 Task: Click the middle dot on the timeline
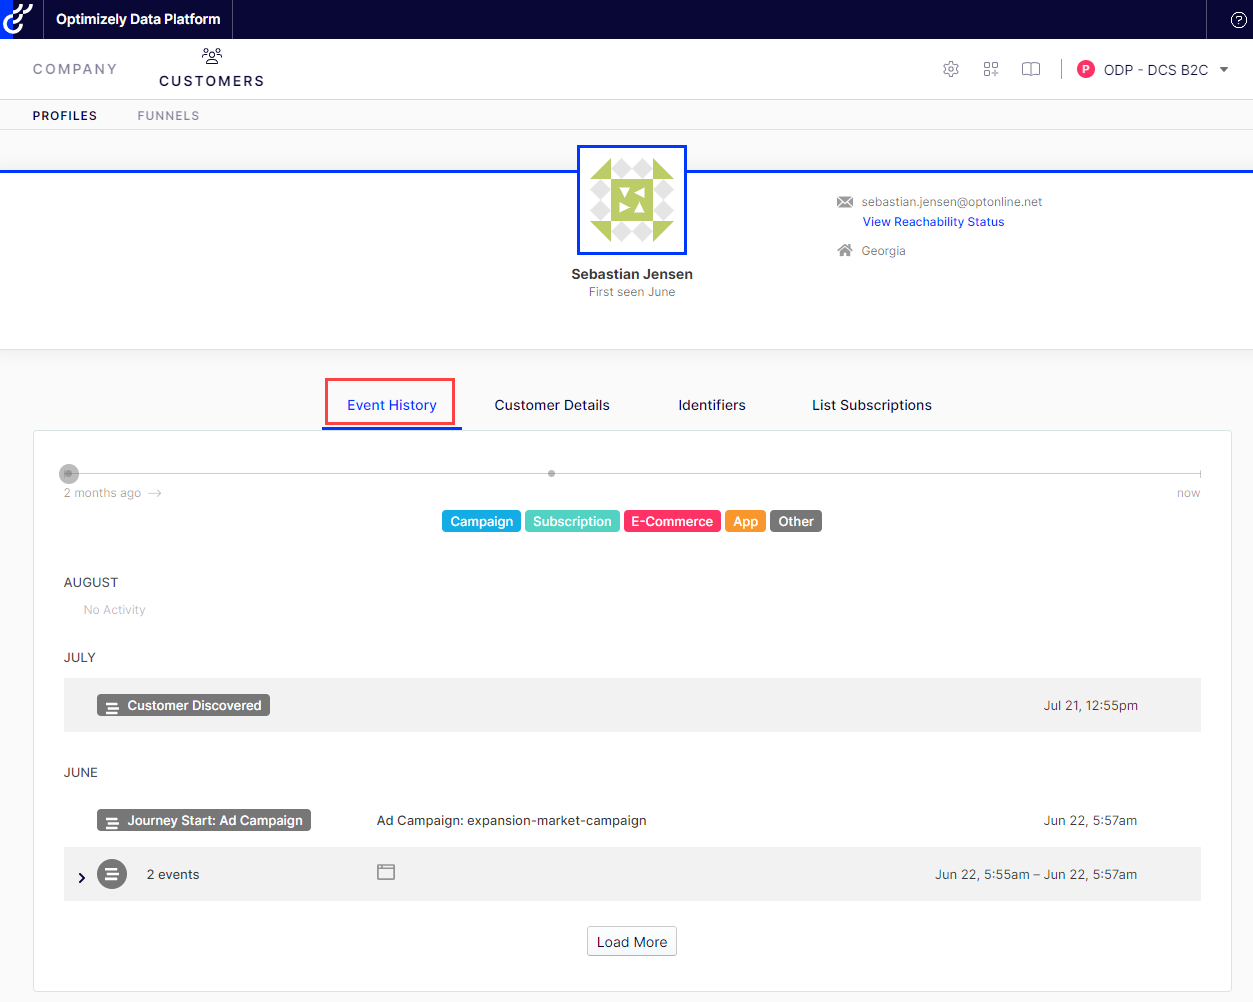[x=551, y=473]
